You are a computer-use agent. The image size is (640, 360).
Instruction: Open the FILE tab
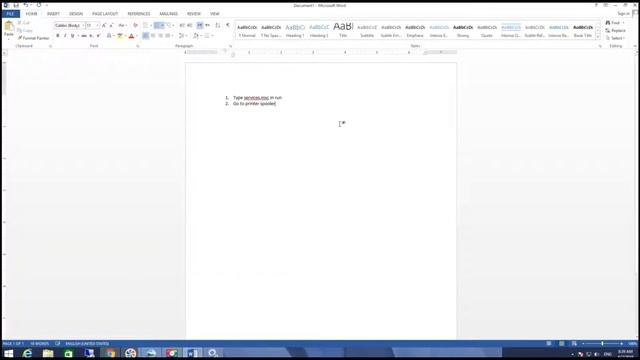(10, 14)
